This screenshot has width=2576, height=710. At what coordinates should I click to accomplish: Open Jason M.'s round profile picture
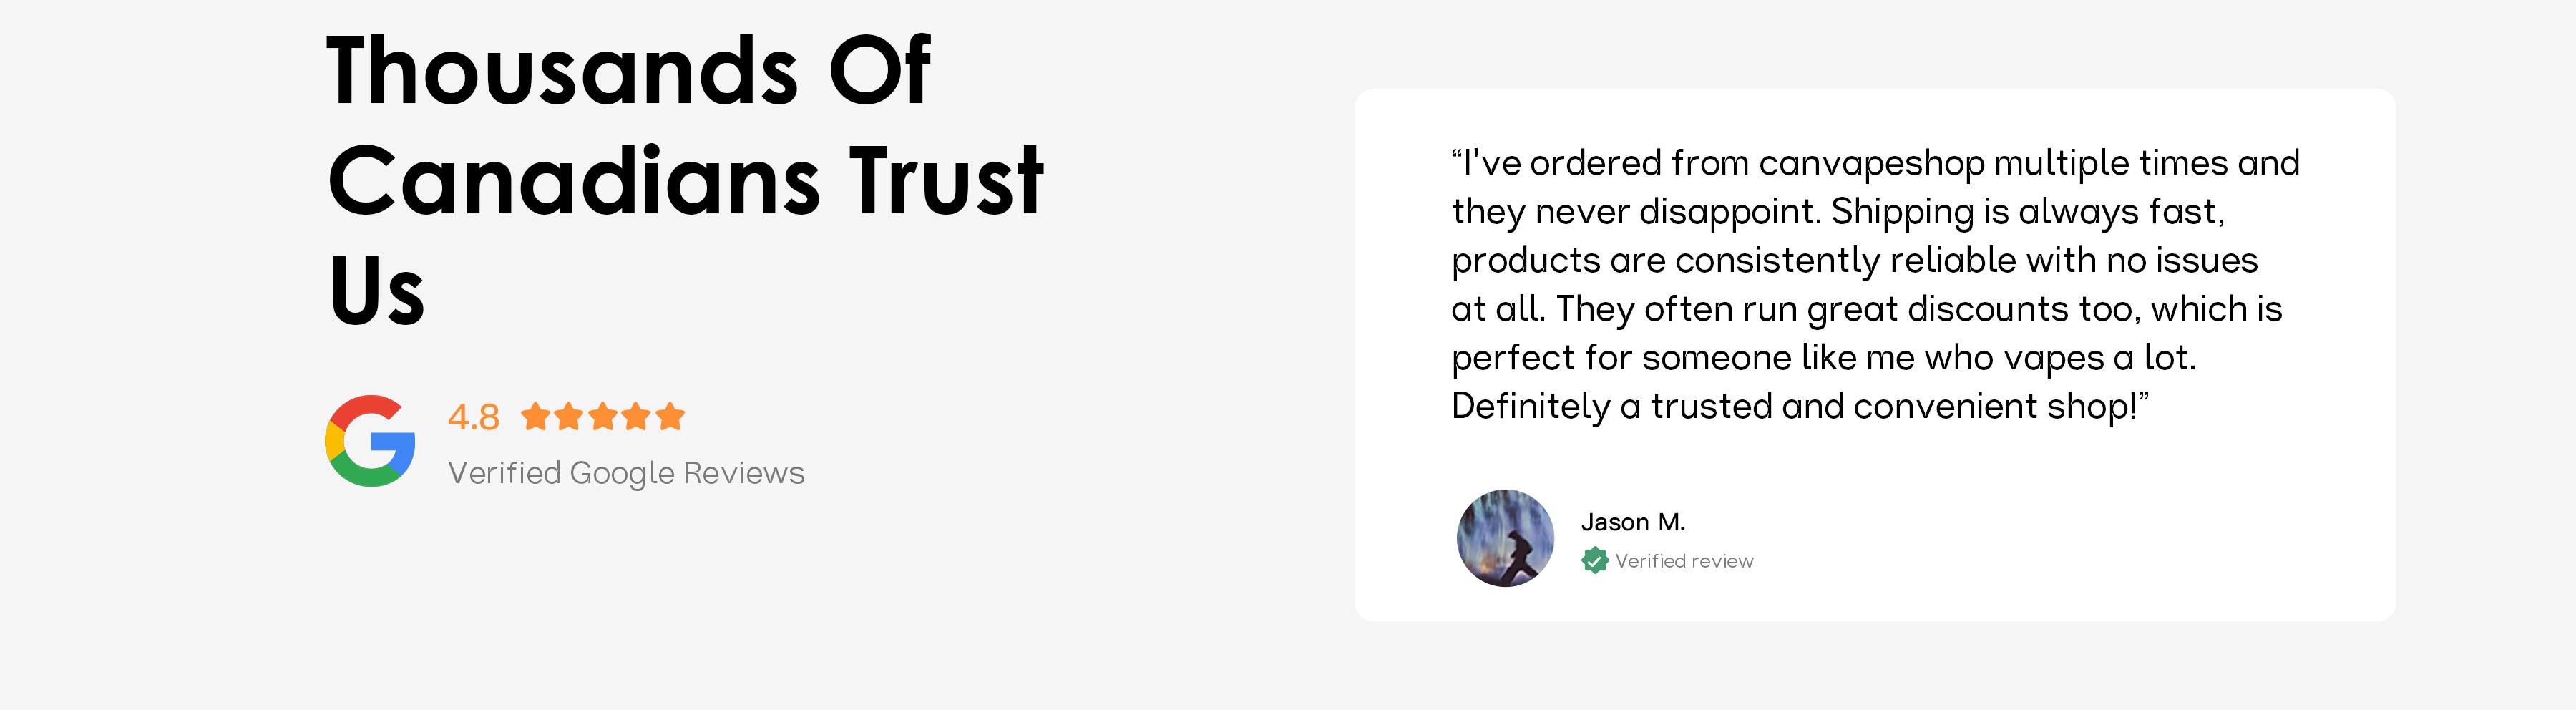(x=1505, y=538)
